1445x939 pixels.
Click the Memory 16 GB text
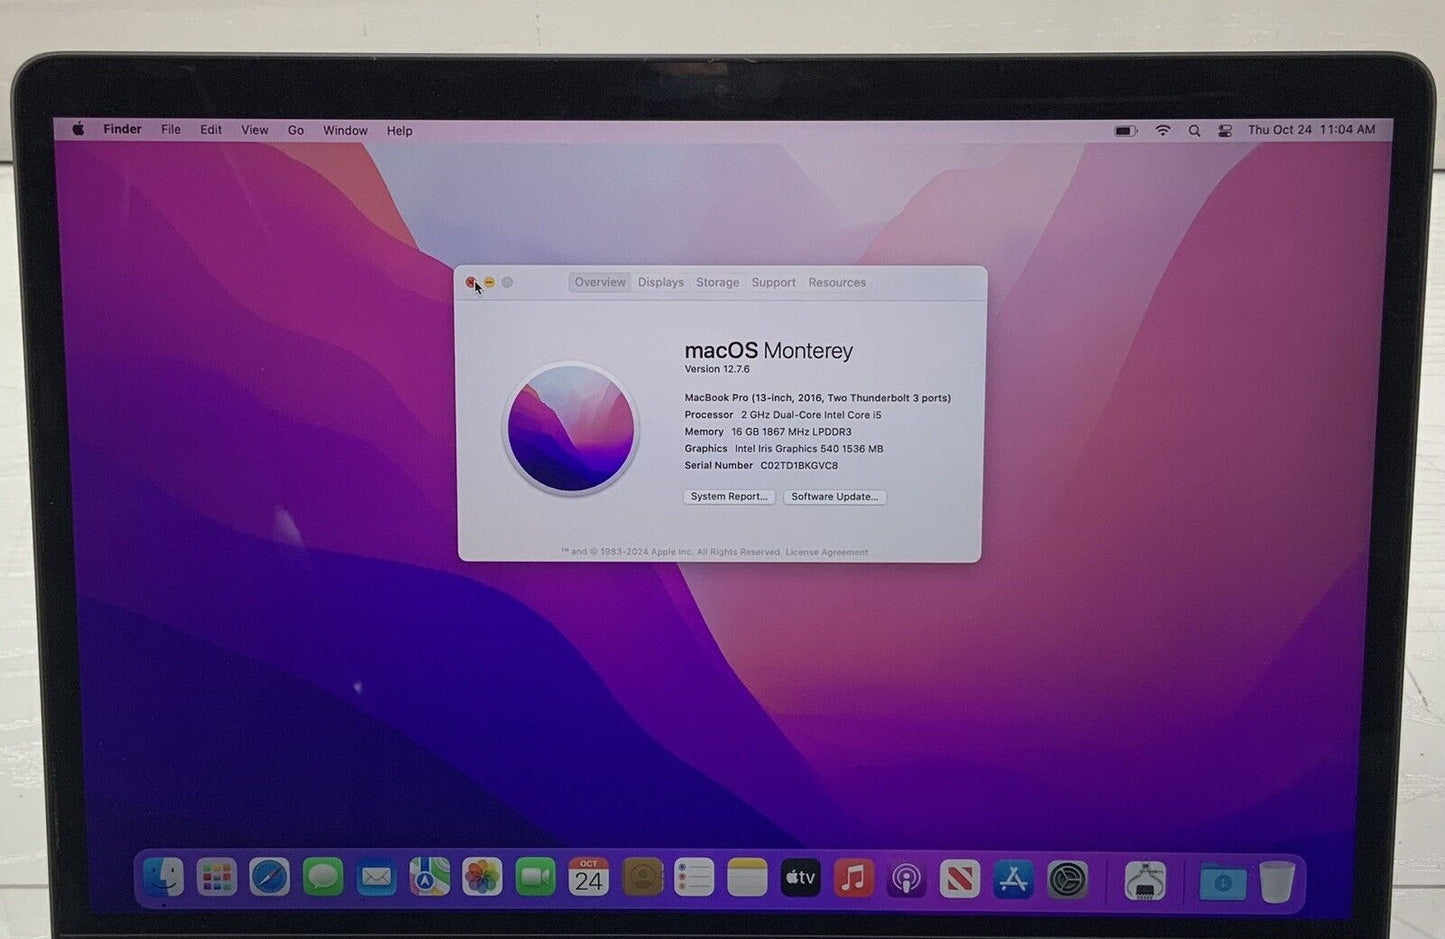pyautogui.click(x=768, y=432)
